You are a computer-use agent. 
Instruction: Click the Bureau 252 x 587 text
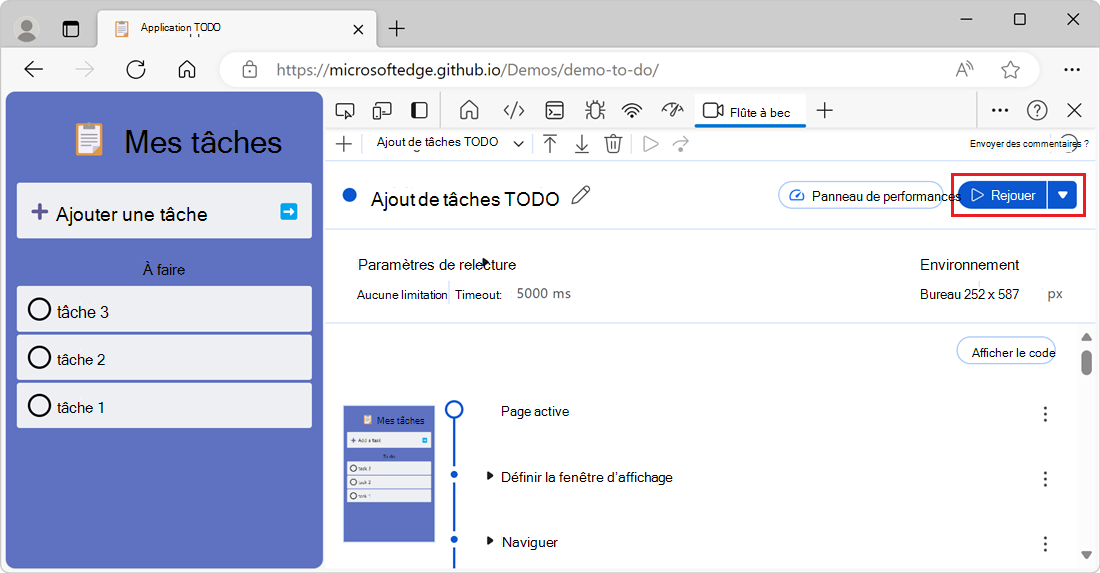click(x=970, y=295)
